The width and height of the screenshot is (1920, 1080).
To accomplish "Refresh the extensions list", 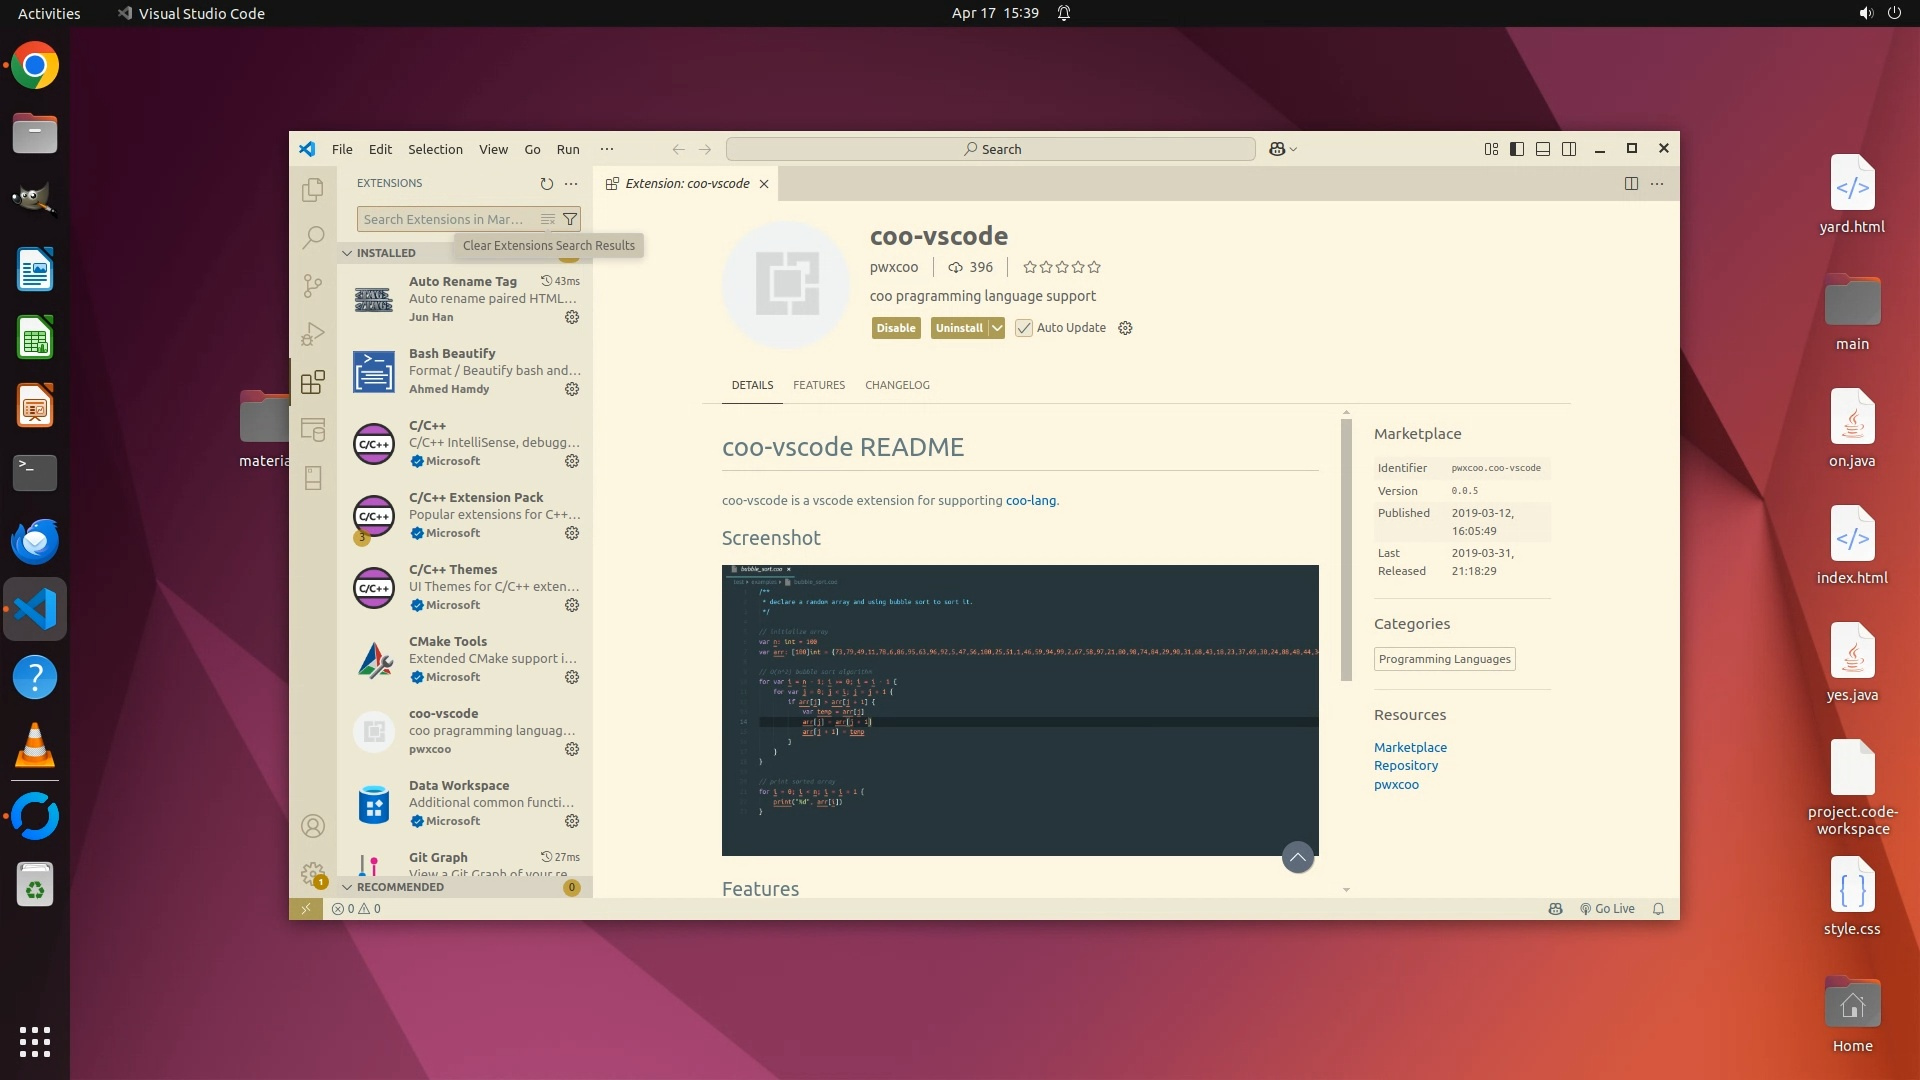I will (x=546, y=184).
